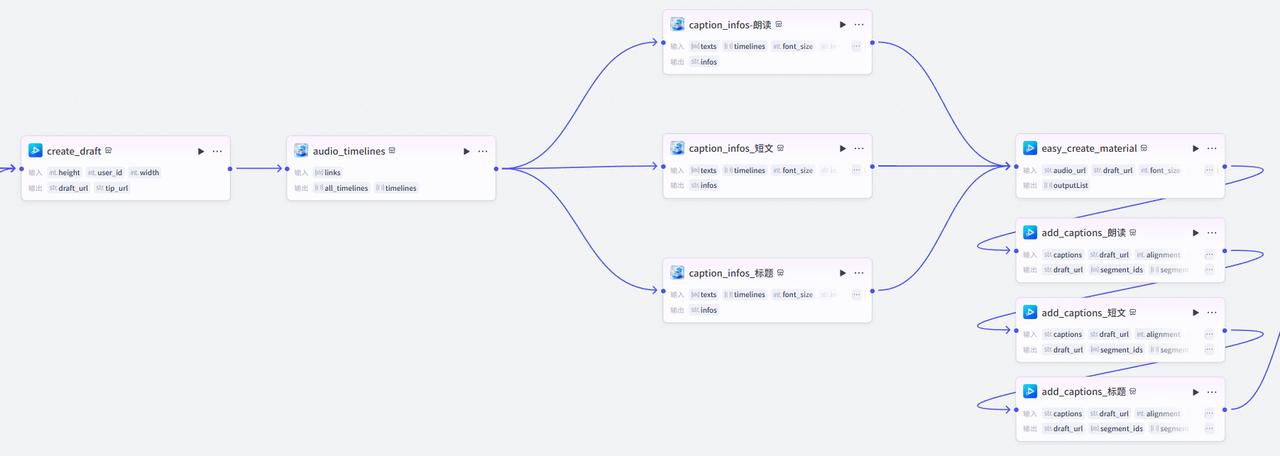Click the badge icon next to easy_create_material
The image size is (1280, 456).
1144,148
